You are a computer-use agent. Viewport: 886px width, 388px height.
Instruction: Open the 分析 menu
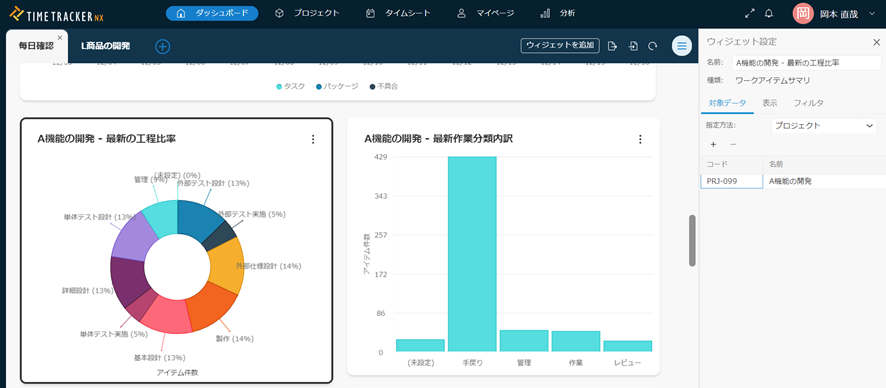click(558, 14)
